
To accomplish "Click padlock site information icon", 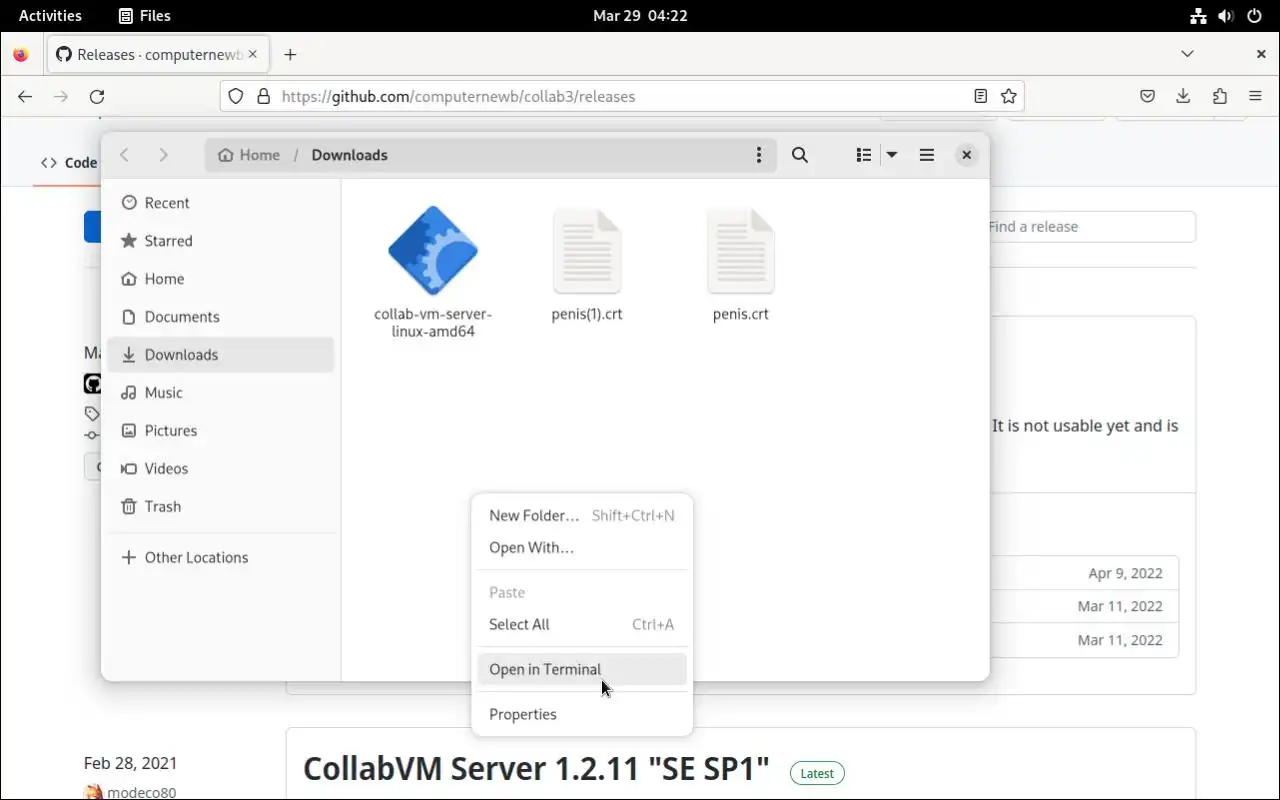I will click(x=264, y=96).
